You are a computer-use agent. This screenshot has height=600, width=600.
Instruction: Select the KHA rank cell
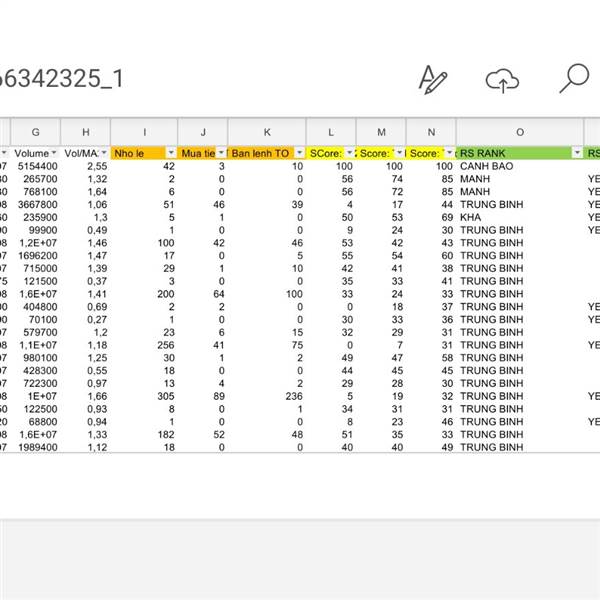tap(520, 217)
